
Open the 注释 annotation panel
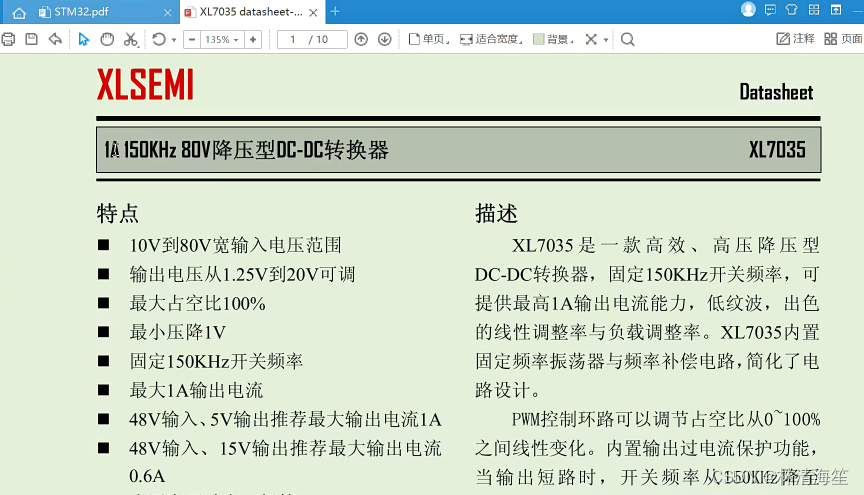(795, 39)
